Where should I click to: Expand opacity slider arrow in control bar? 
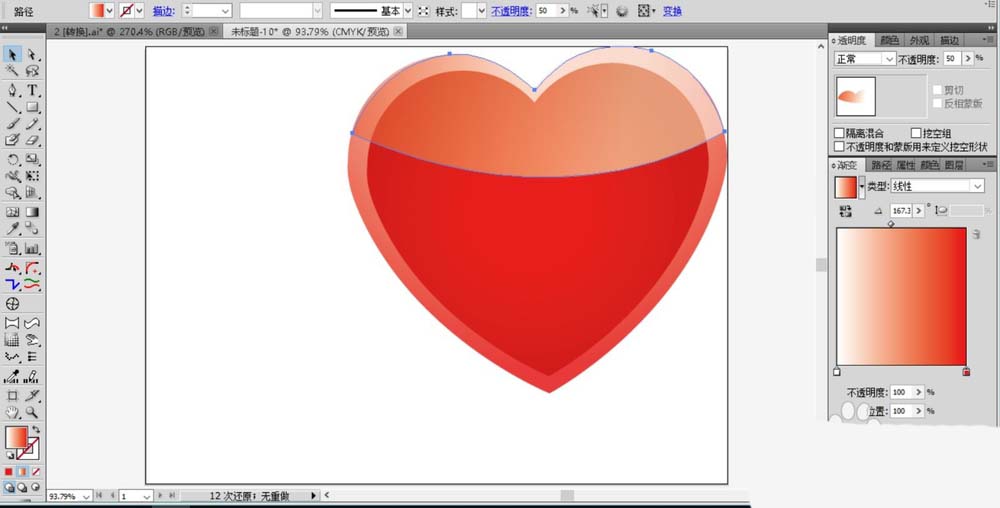click(562, 11)
